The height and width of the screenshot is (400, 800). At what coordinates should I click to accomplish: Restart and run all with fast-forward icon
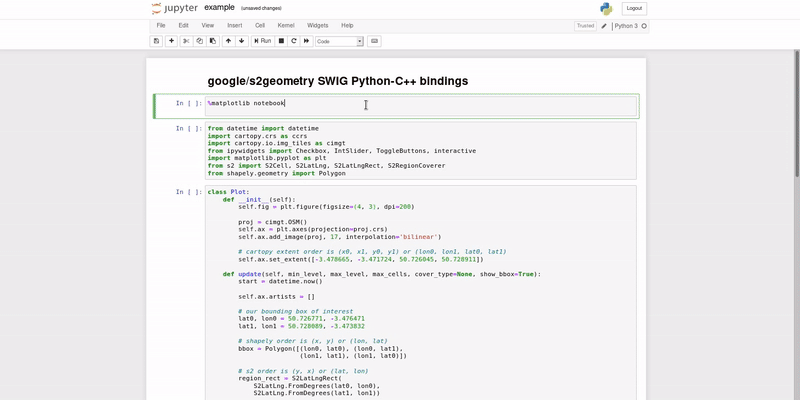tap(306, 41)
